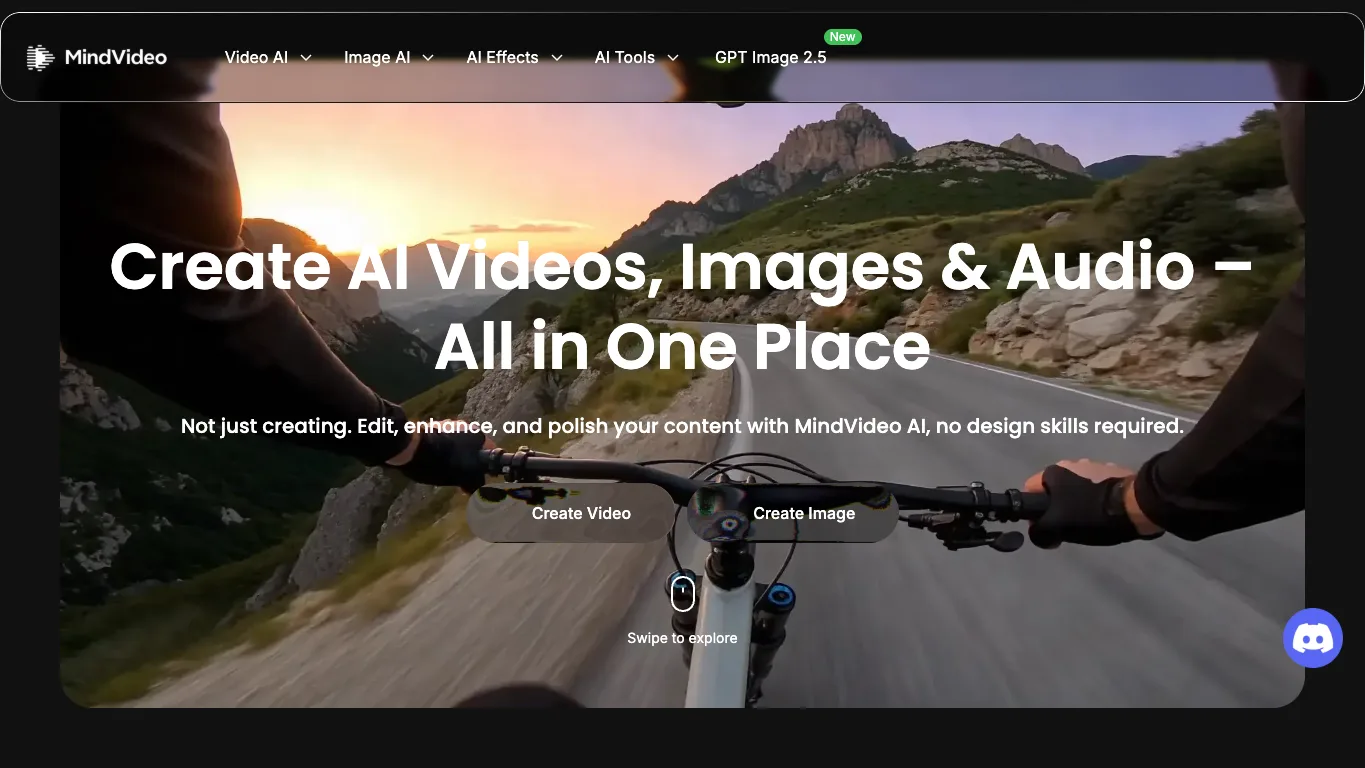The image size is (1365, 768).
Task: Click the MindVideo logo icon
Action: 40,58
